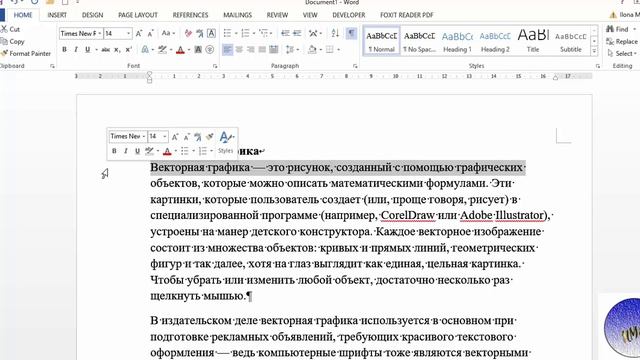640x360 pixels.
Task: Open ribbon font size dropdown
Action: click(129, 33)
